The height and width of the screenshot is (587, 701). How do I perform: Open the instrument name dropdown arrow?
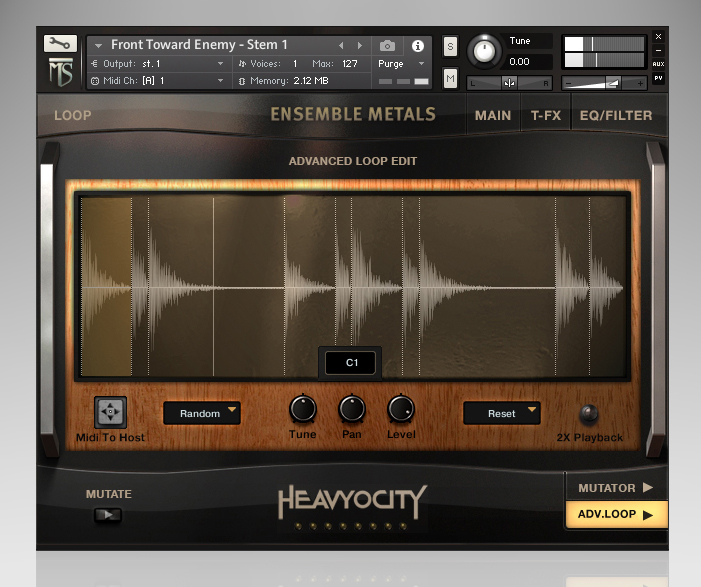coord(98,46)
